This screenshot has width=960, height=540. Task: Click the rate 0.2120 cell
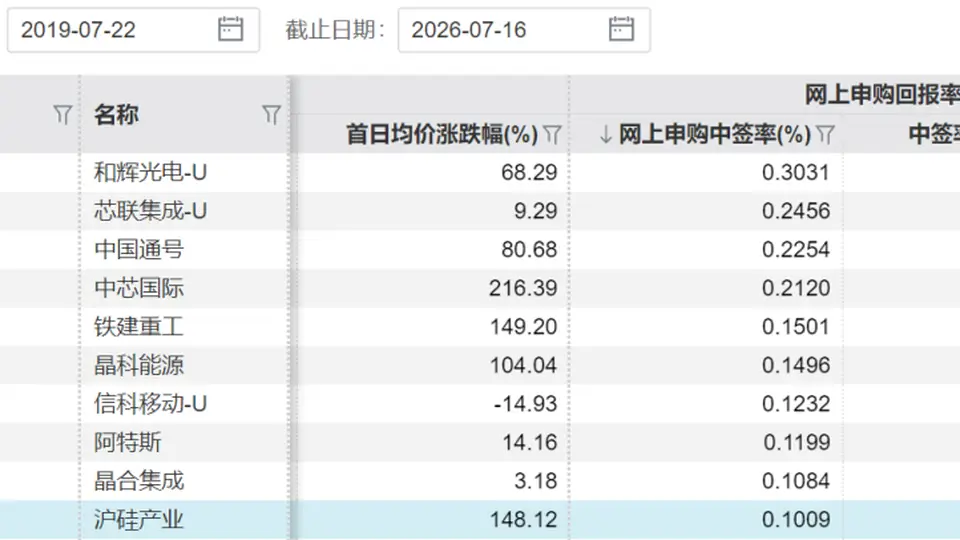click(796, 288)
